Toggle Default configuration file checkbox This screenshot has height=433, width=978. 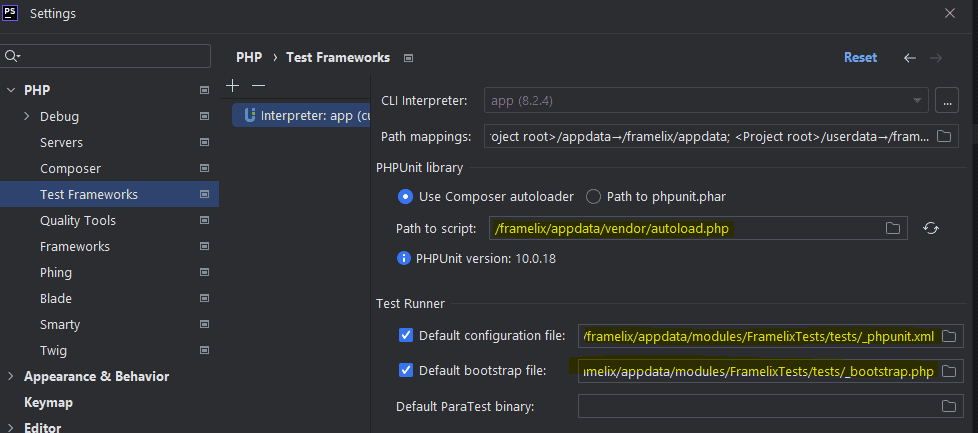point(406,336)
